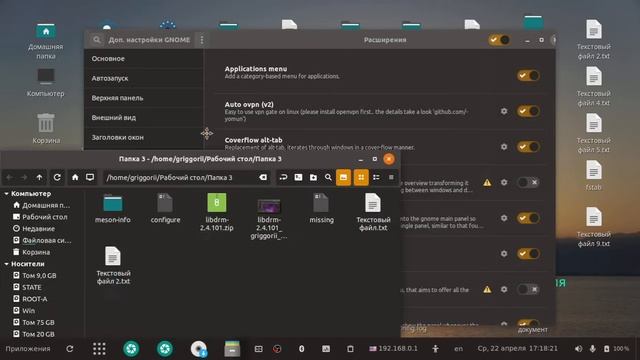The width and height of the screenshot is (640, 360).
Task: Toggle the extension switch for the main-panel extension row
Action: coord(528,218)
